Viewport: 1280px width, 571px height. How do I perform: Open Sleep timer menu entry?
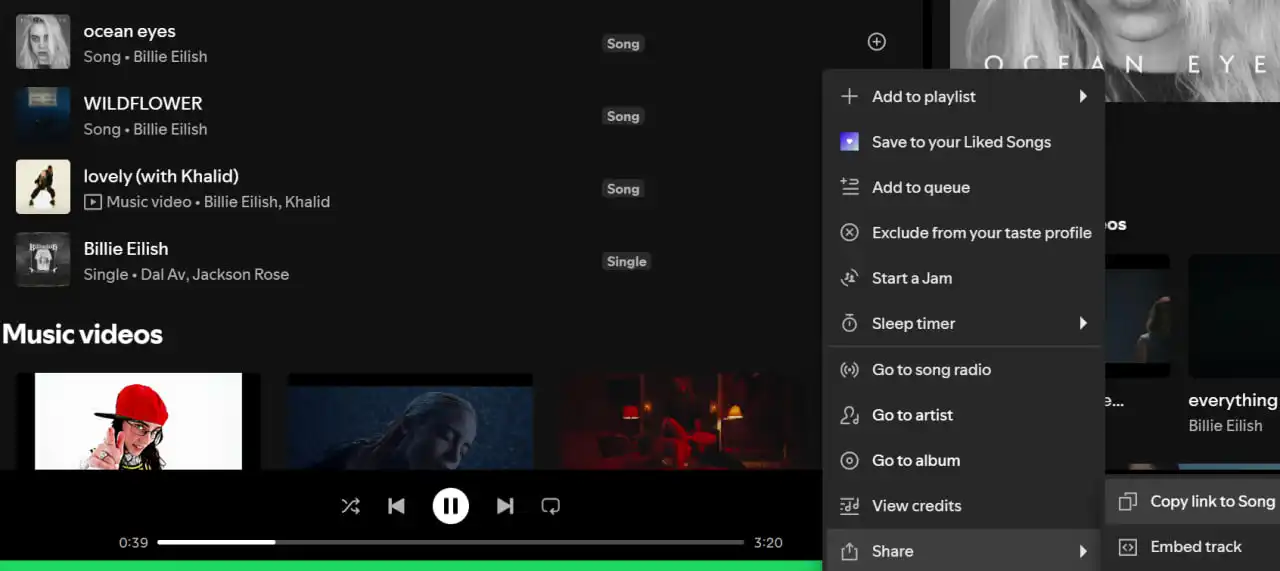964,324
